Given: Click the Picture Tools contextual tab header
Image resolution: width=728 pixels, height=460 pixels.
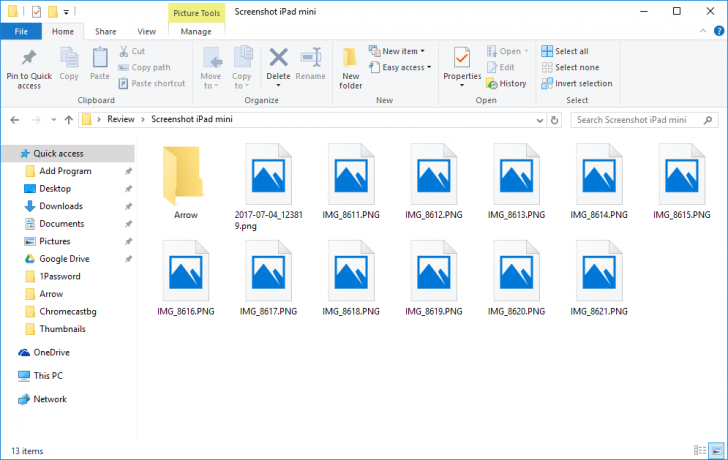Looking at the screenshot, I should [x=196, y=13].
